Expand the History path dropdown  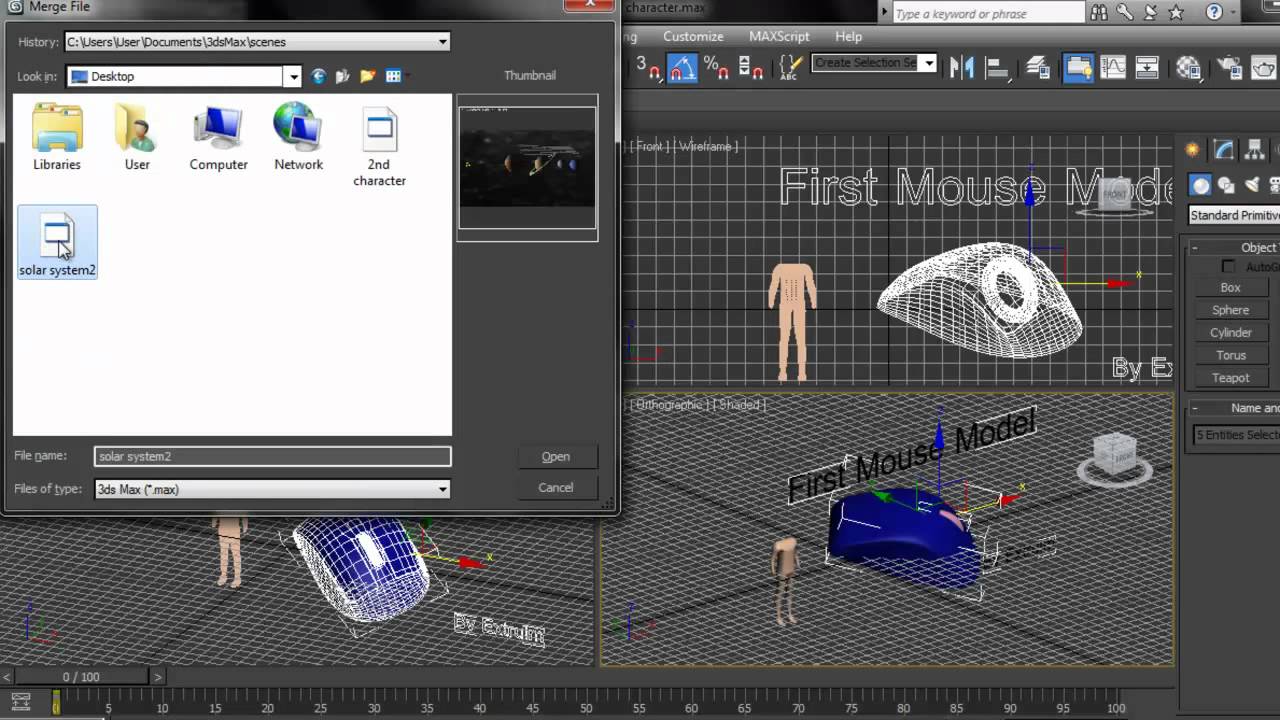coord(442,42)
